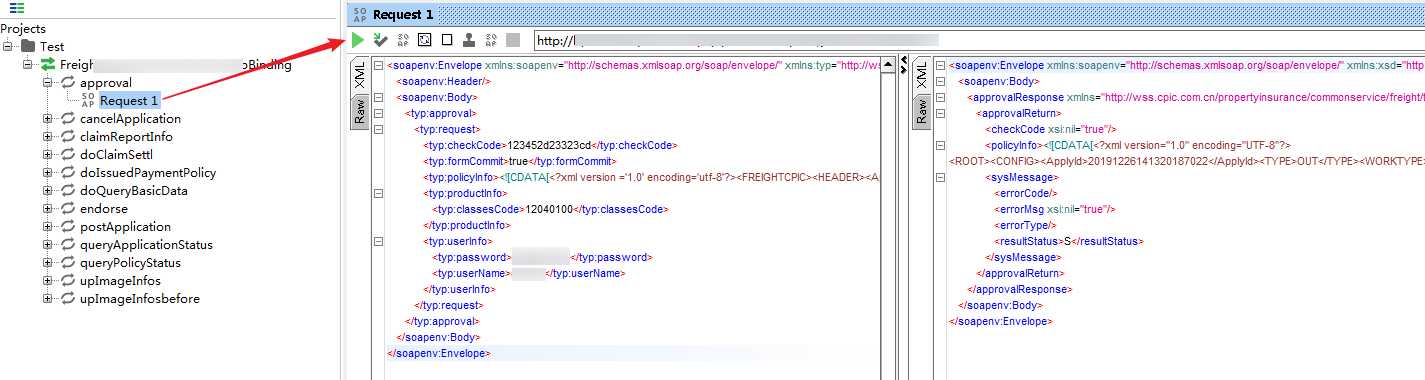Click the projects list icon above Projects
Viewport: 1425px width, 380px height.
click(17, 8)
